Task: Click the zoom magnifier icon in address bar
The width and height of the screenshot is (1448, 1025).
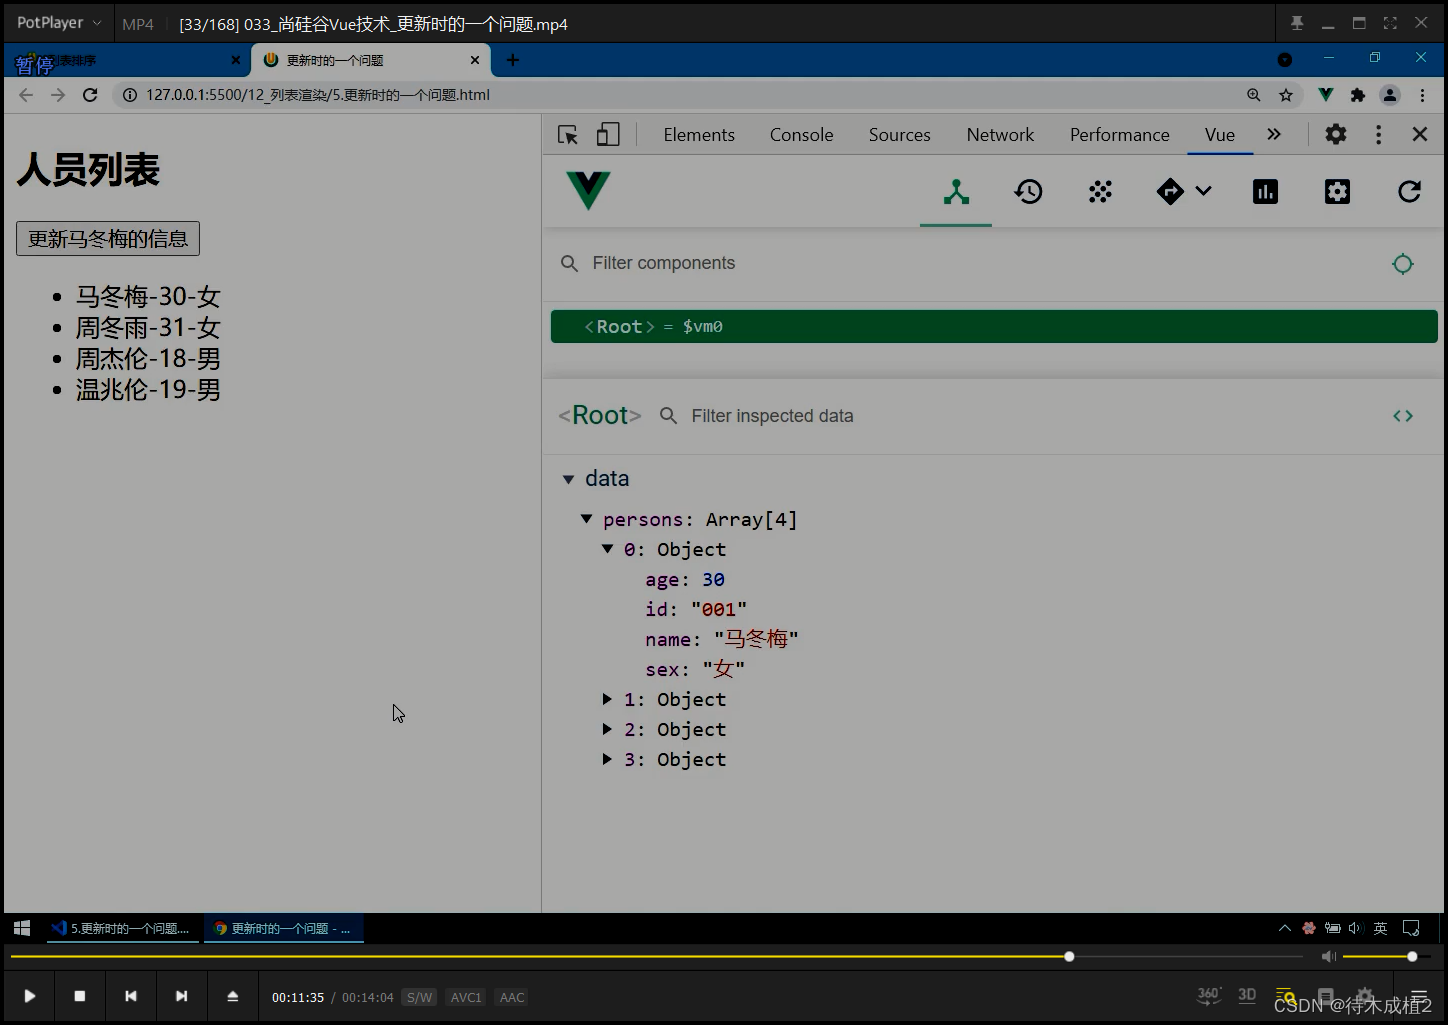Action: click(x=1254, y=95)
